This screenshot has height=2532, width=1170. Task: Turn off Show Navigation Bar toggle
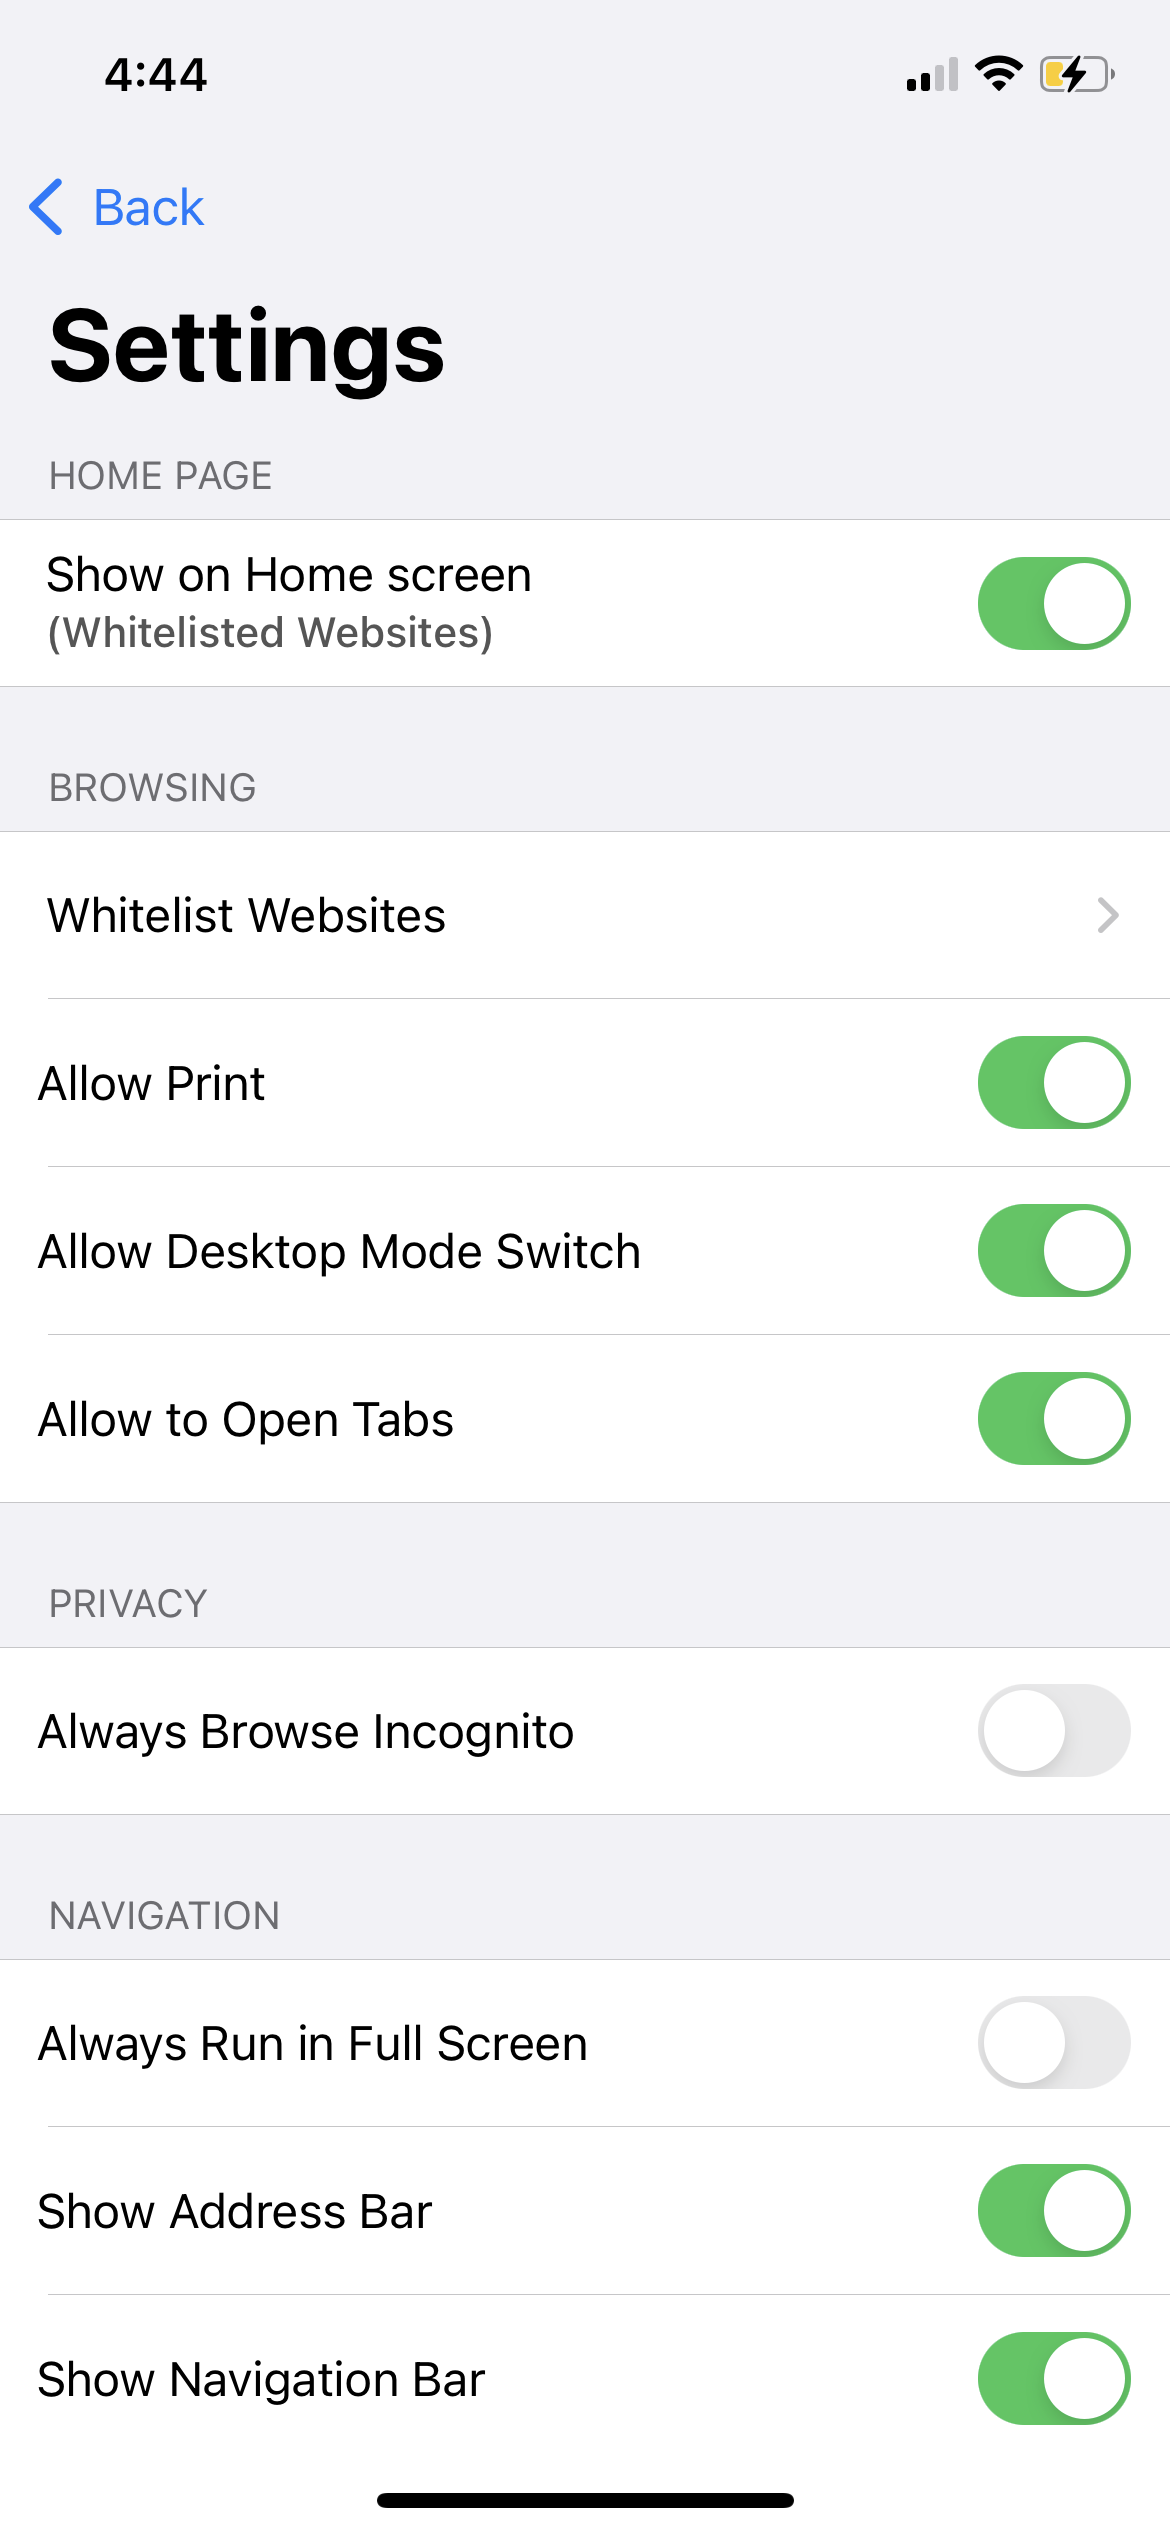coord(1054,2378)
